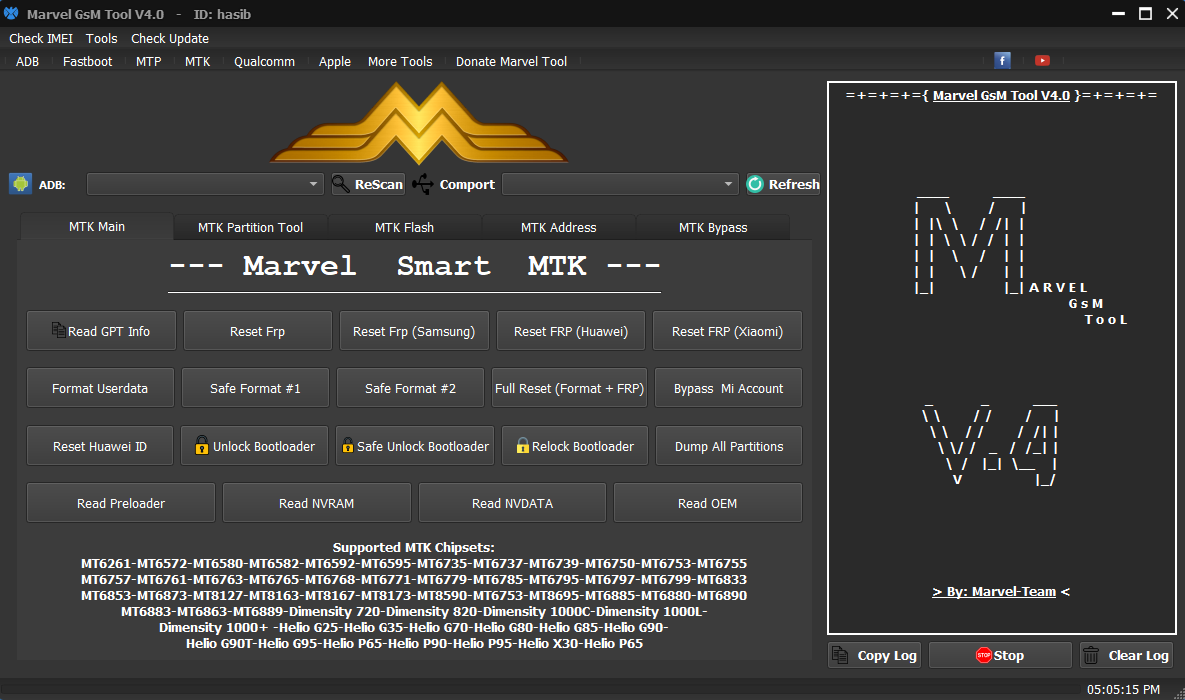The height and width of the screenshot is (700, 1185).
Task: Open the Tools menu
Action: (x=101, y=39)
